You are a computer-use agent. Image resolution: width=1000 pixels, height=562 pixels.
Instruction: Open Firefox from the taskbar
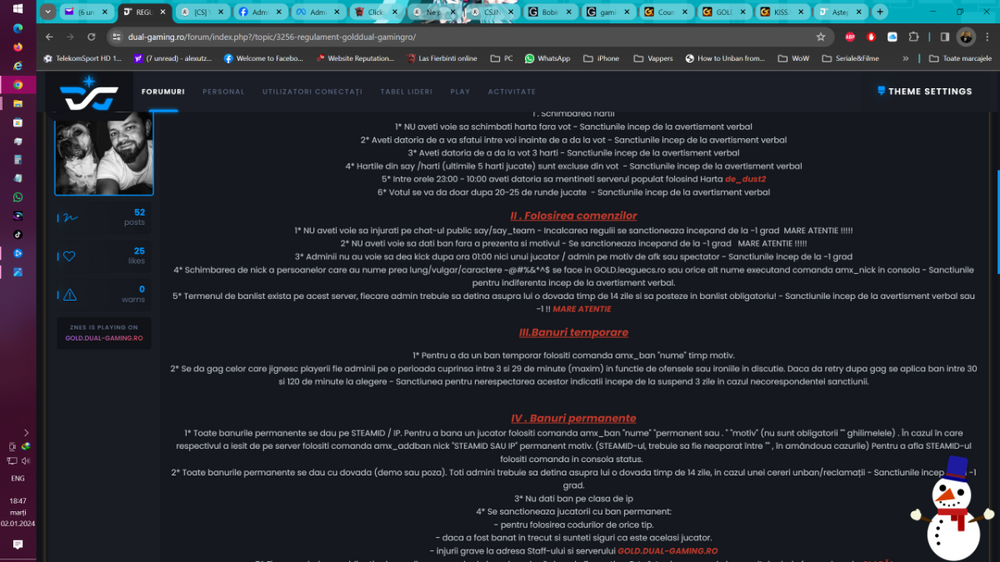18,47
